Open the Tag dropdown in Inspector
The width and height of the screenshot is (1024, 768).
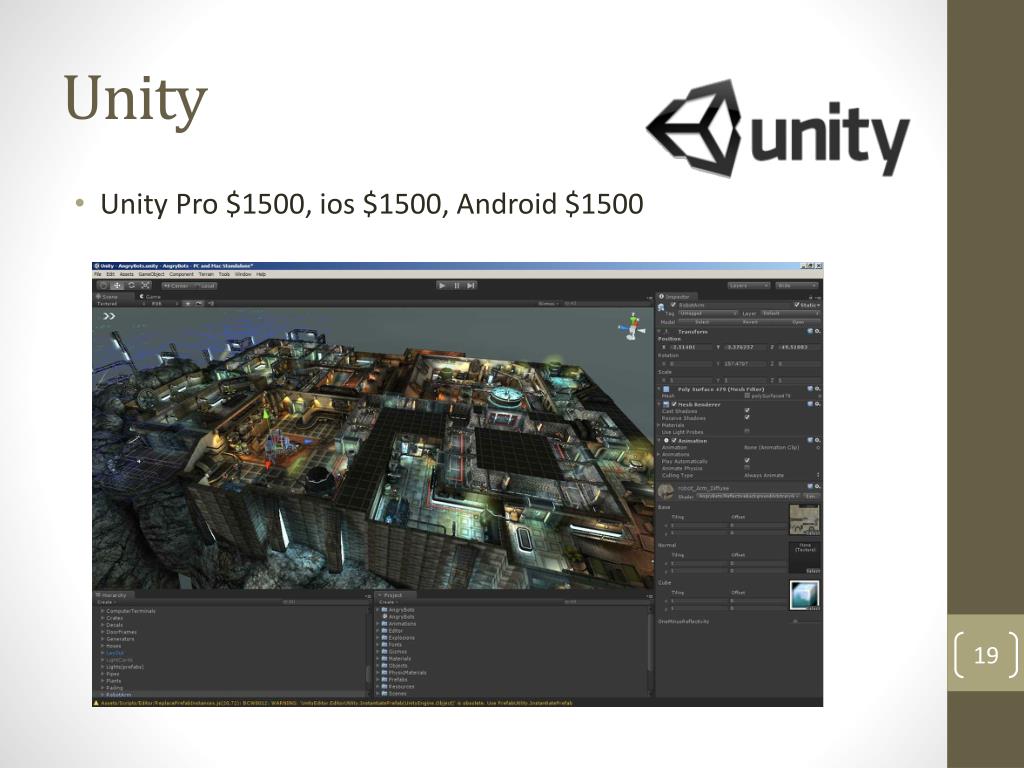tap(708, 313)
